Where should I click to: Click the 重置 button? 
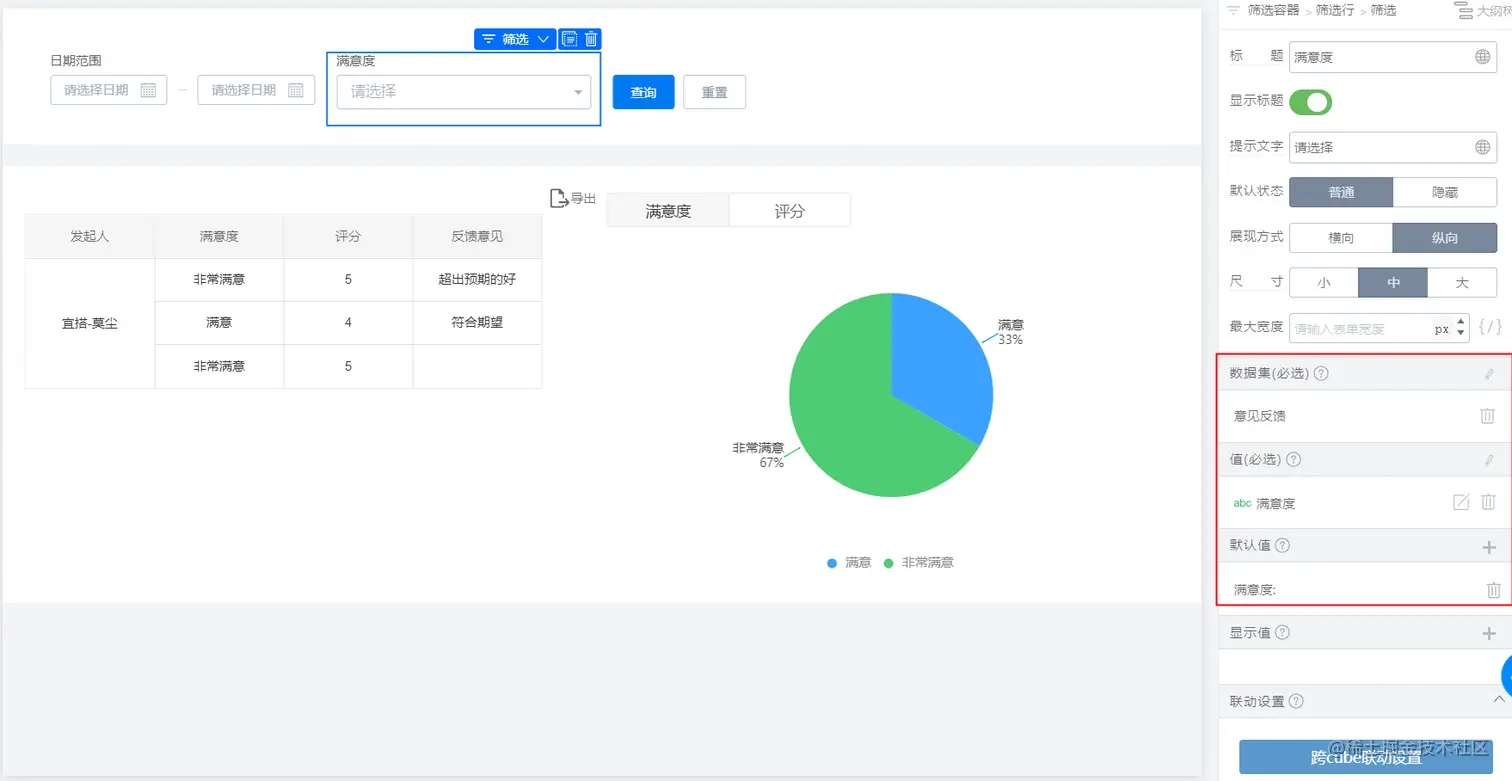click(714, 92)
